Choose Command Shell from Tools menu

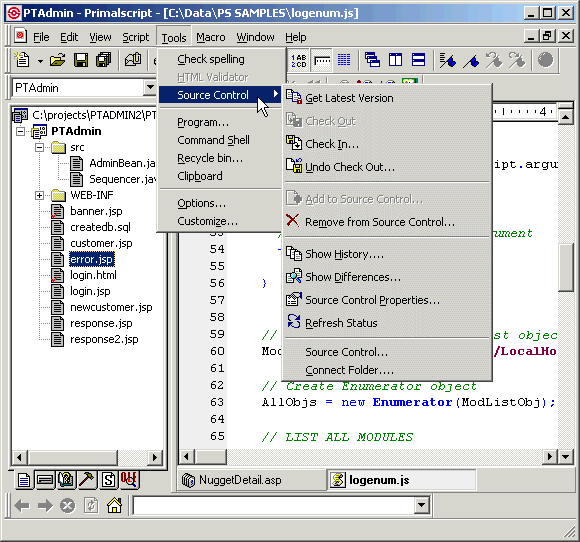[220, 140]
